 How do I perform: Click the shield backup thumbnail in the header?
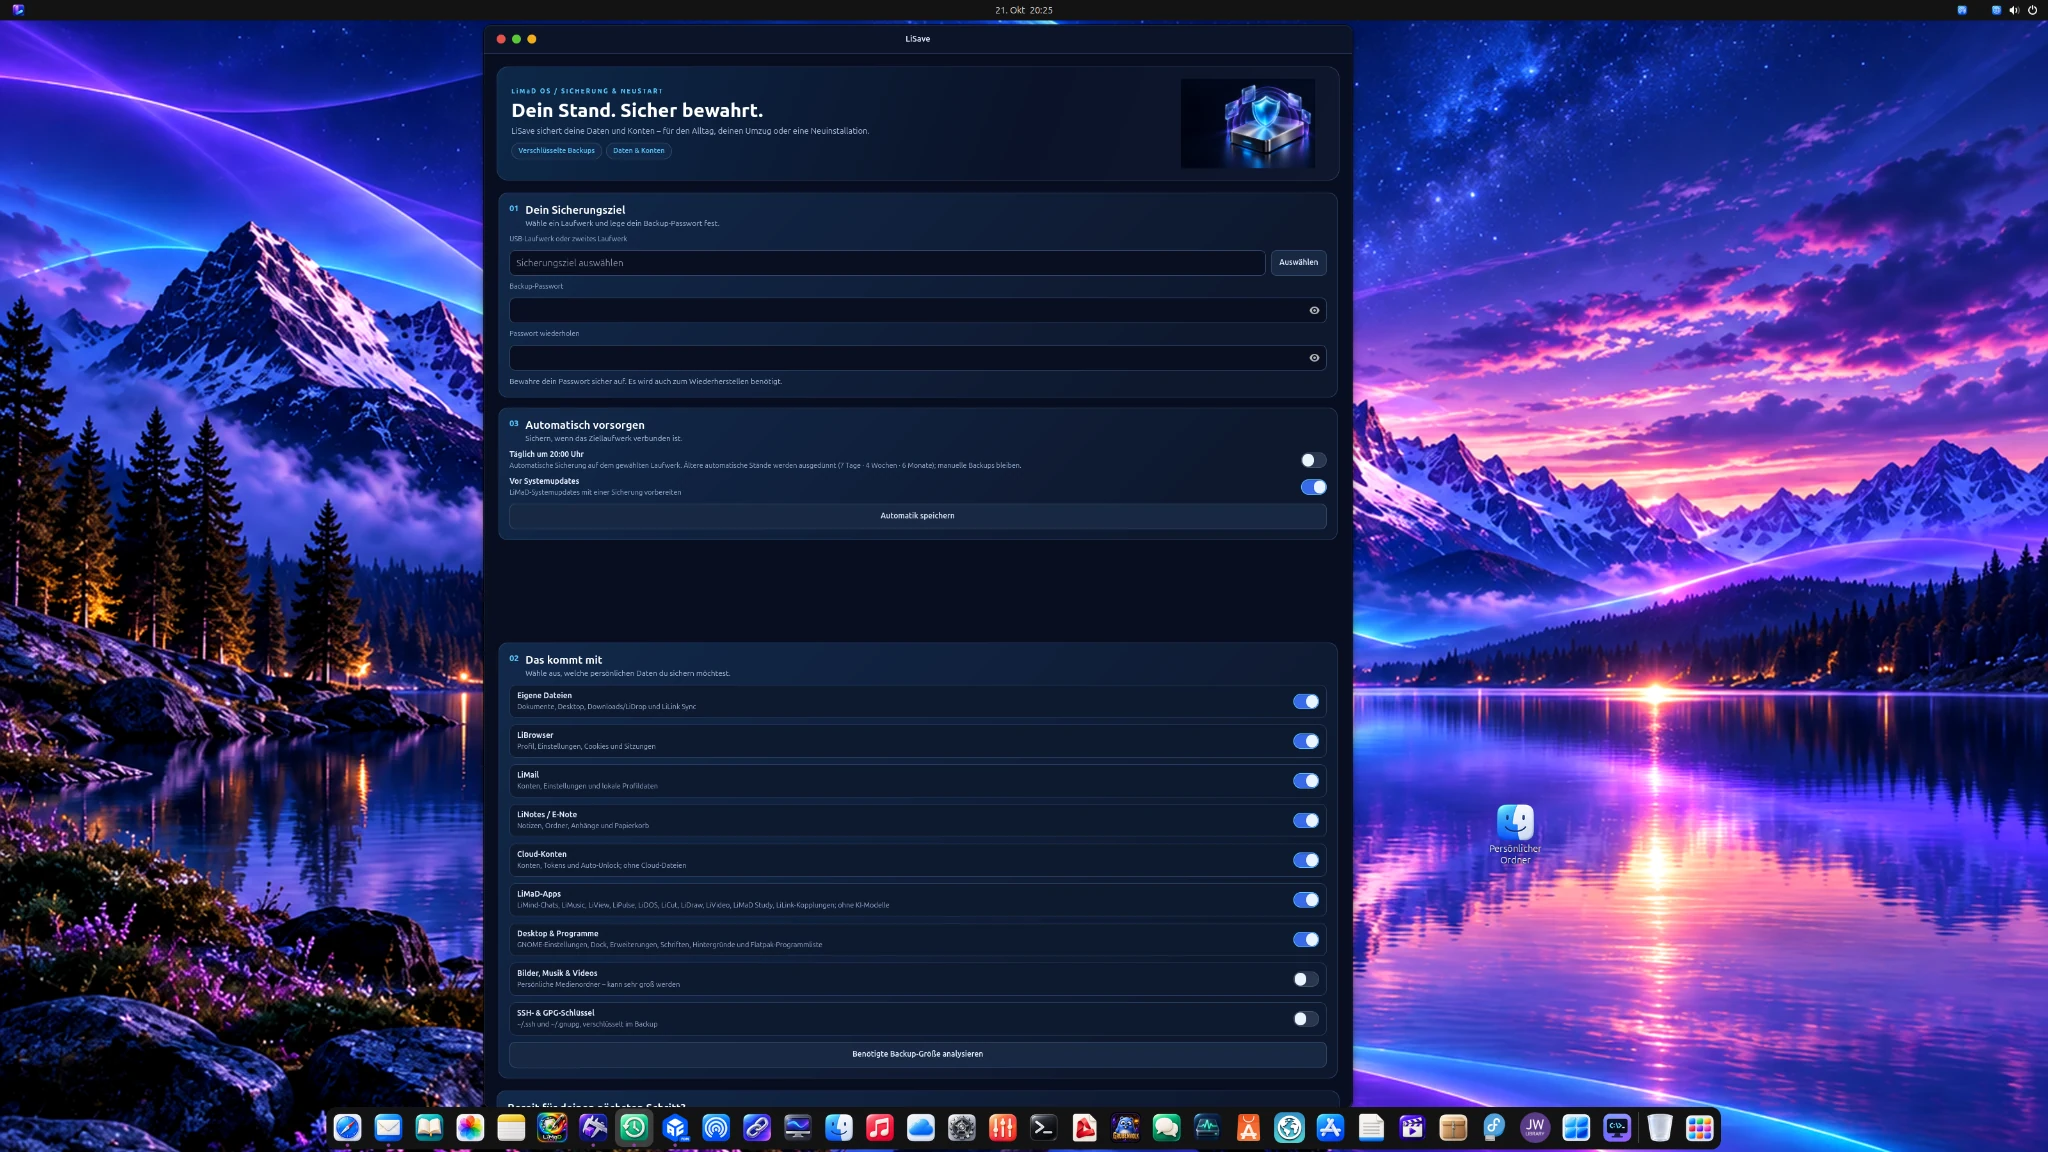(x=1248, y=123)
